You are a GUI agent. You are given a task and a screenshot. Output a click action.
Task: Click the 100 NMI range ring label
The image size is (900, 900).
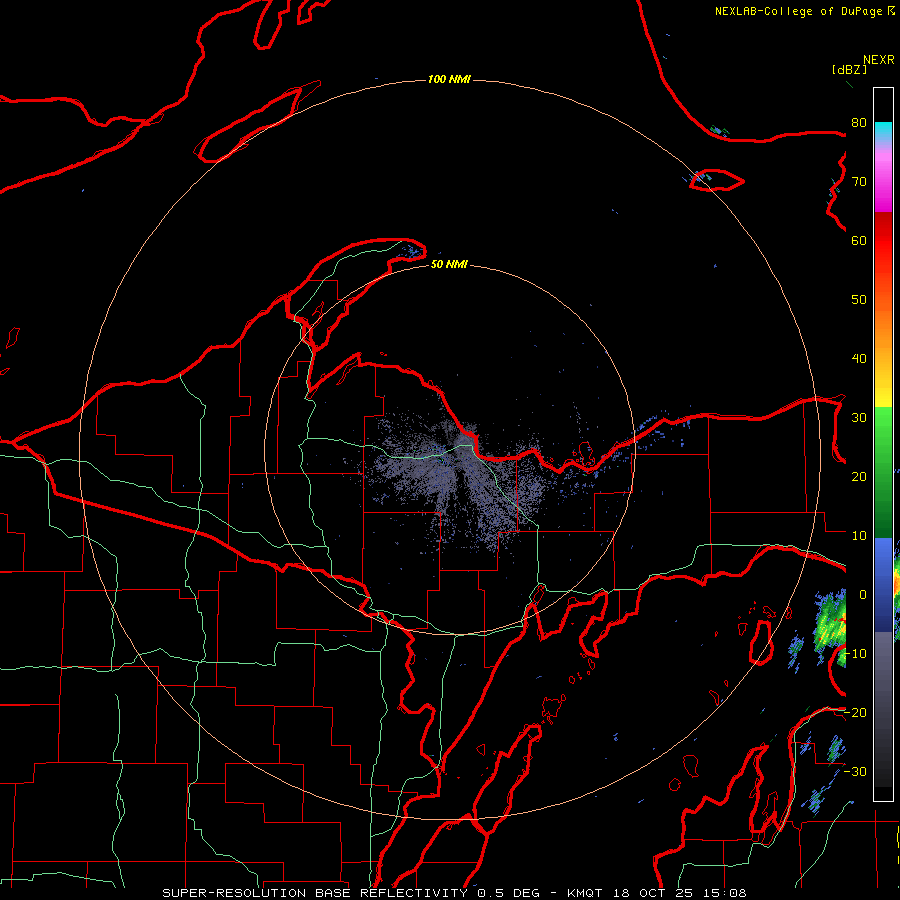click(449, 79)
